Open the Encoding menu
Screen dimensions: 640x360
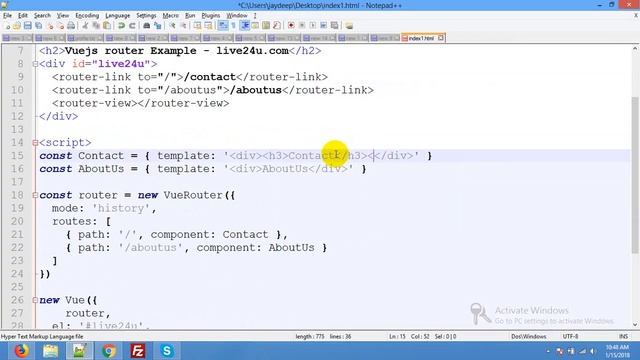point(87,16)
